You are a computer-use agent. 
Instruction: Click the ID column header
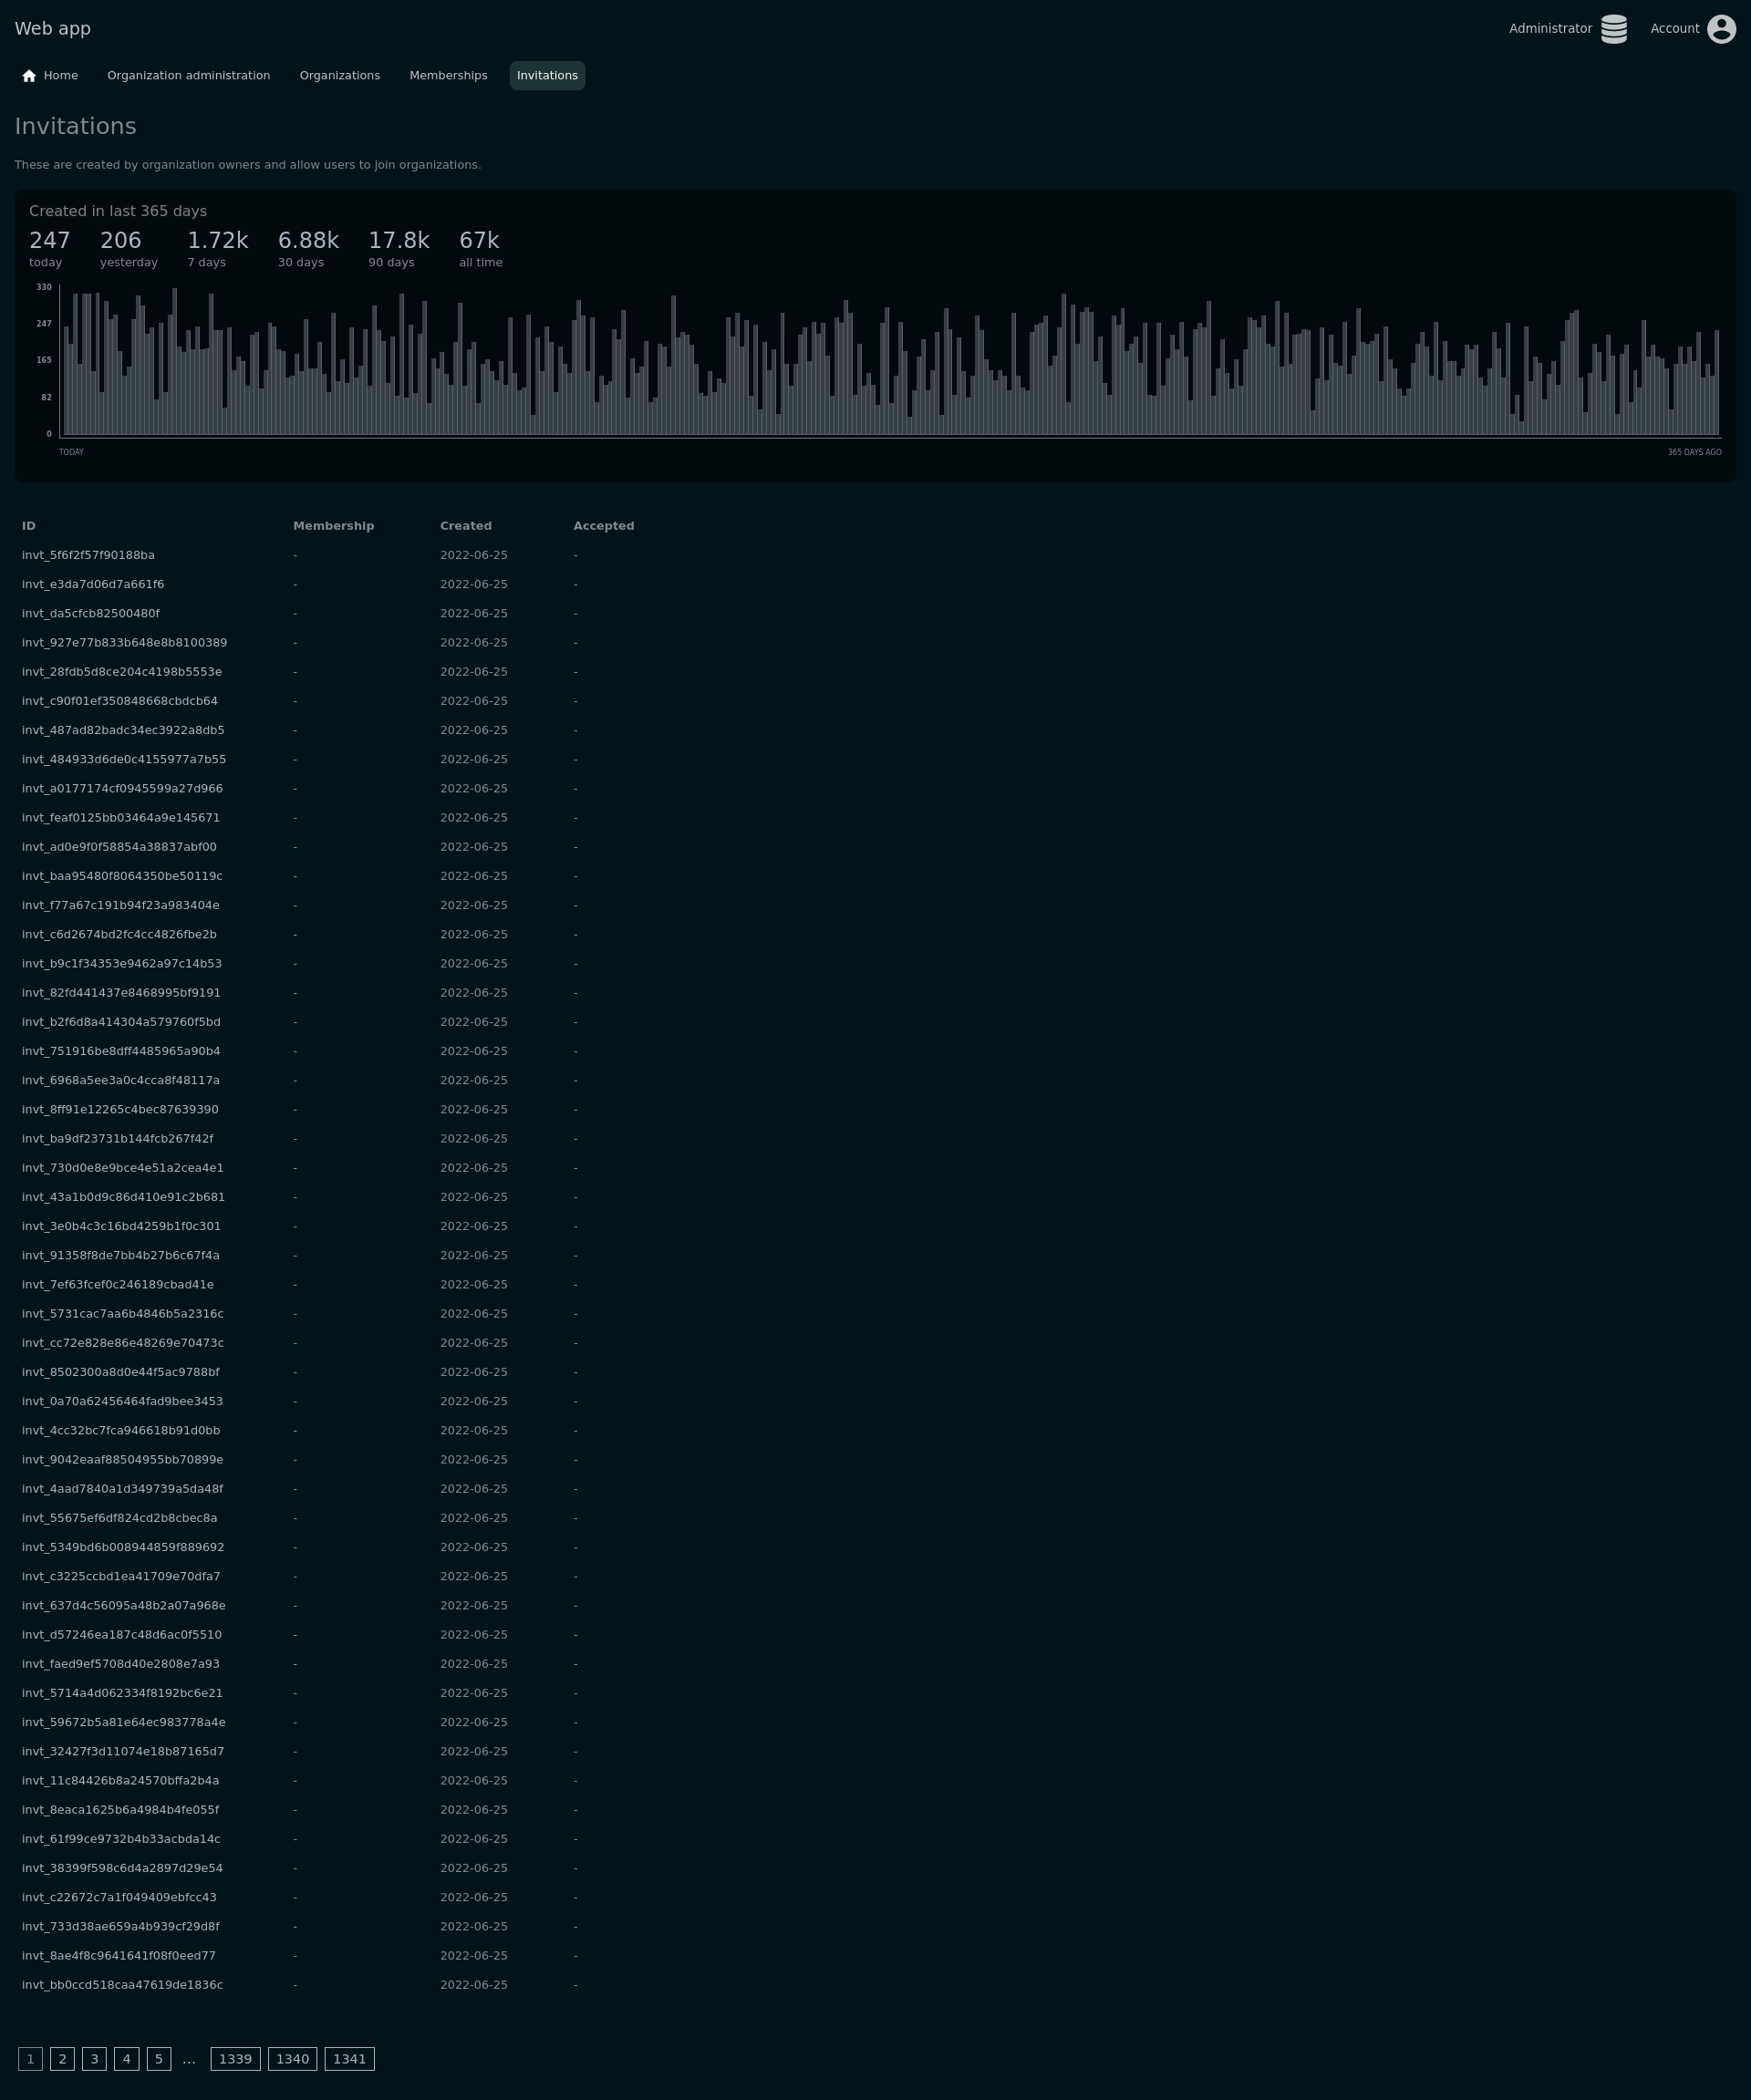(29, 526)
